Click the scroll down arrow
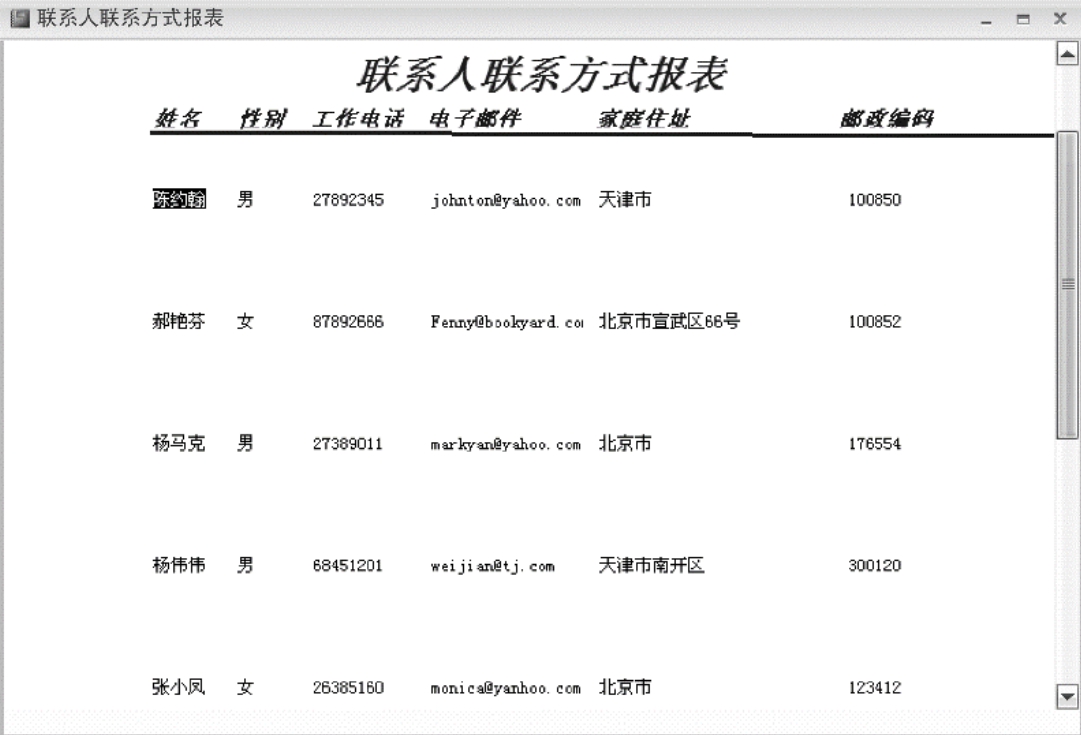Viewport: 1081px width, 735px height. (1067, 696)
